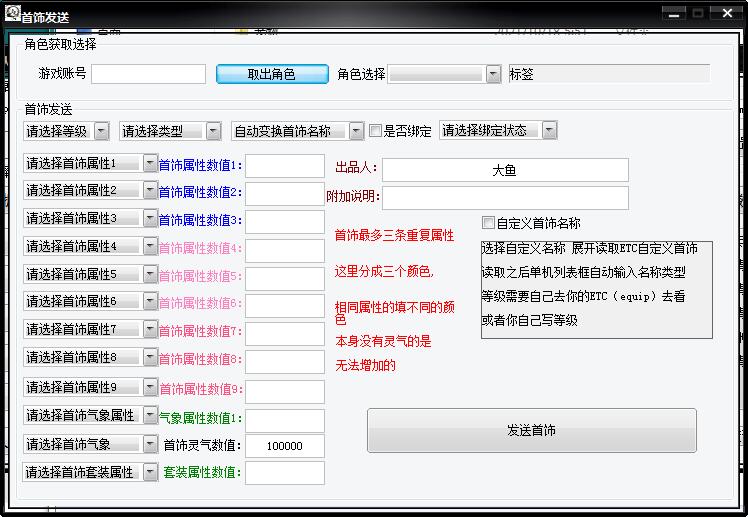The image size is (748, 517).
Task: Click the 出品人 field containing 大鱼
Action: [x=505, y=170]
